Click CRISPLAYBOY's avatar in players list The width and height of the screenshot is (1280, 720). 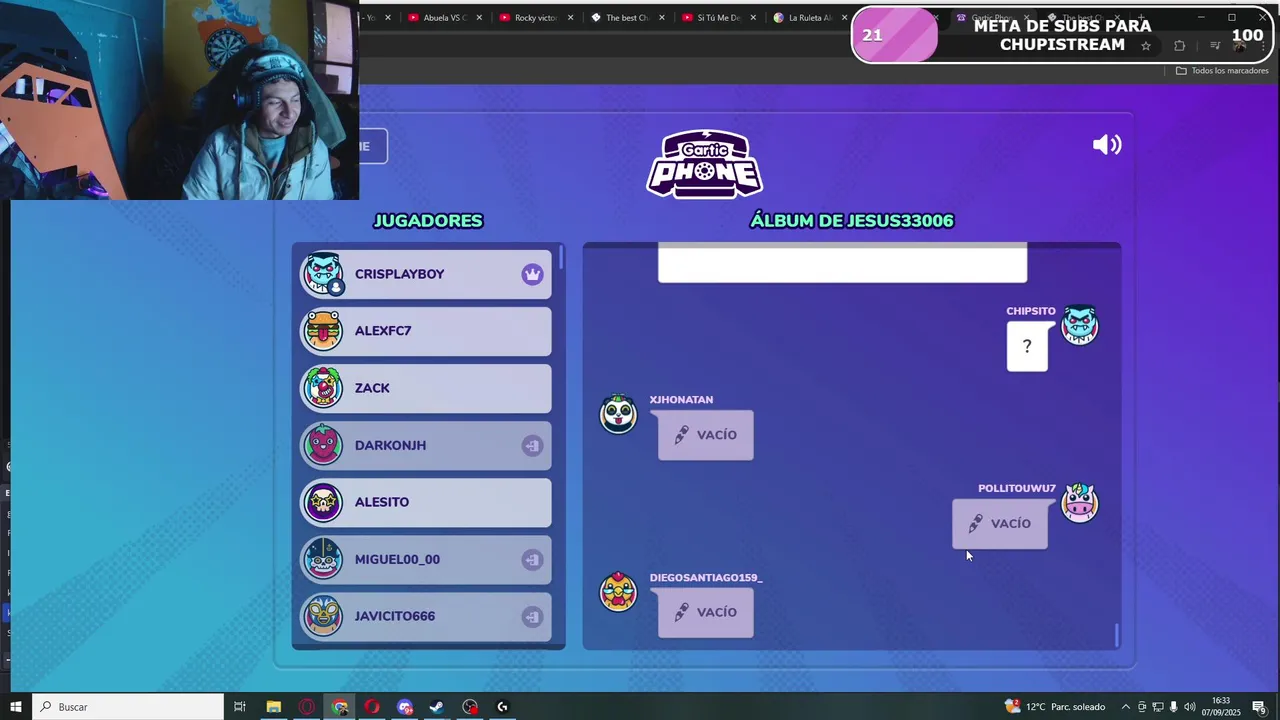(323, 274)
